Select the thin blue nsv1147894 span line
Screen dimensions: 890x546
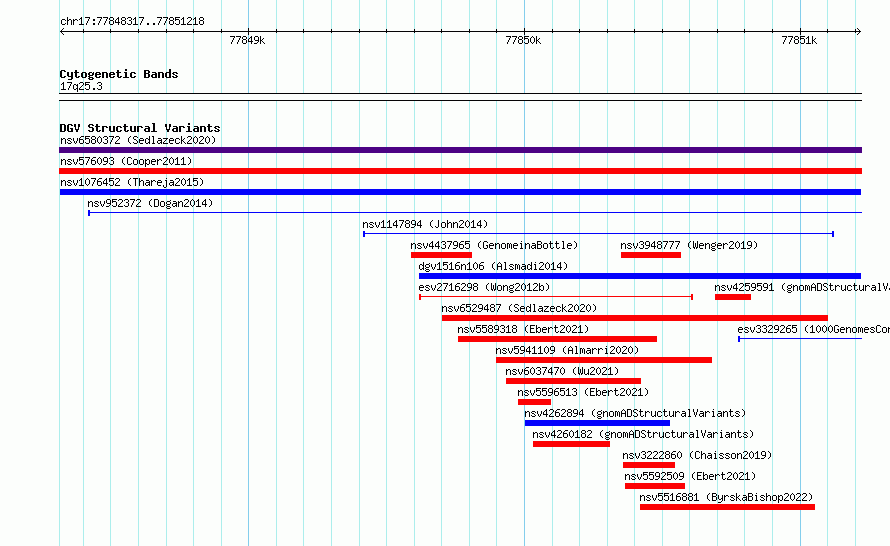(x=598, y=234)
